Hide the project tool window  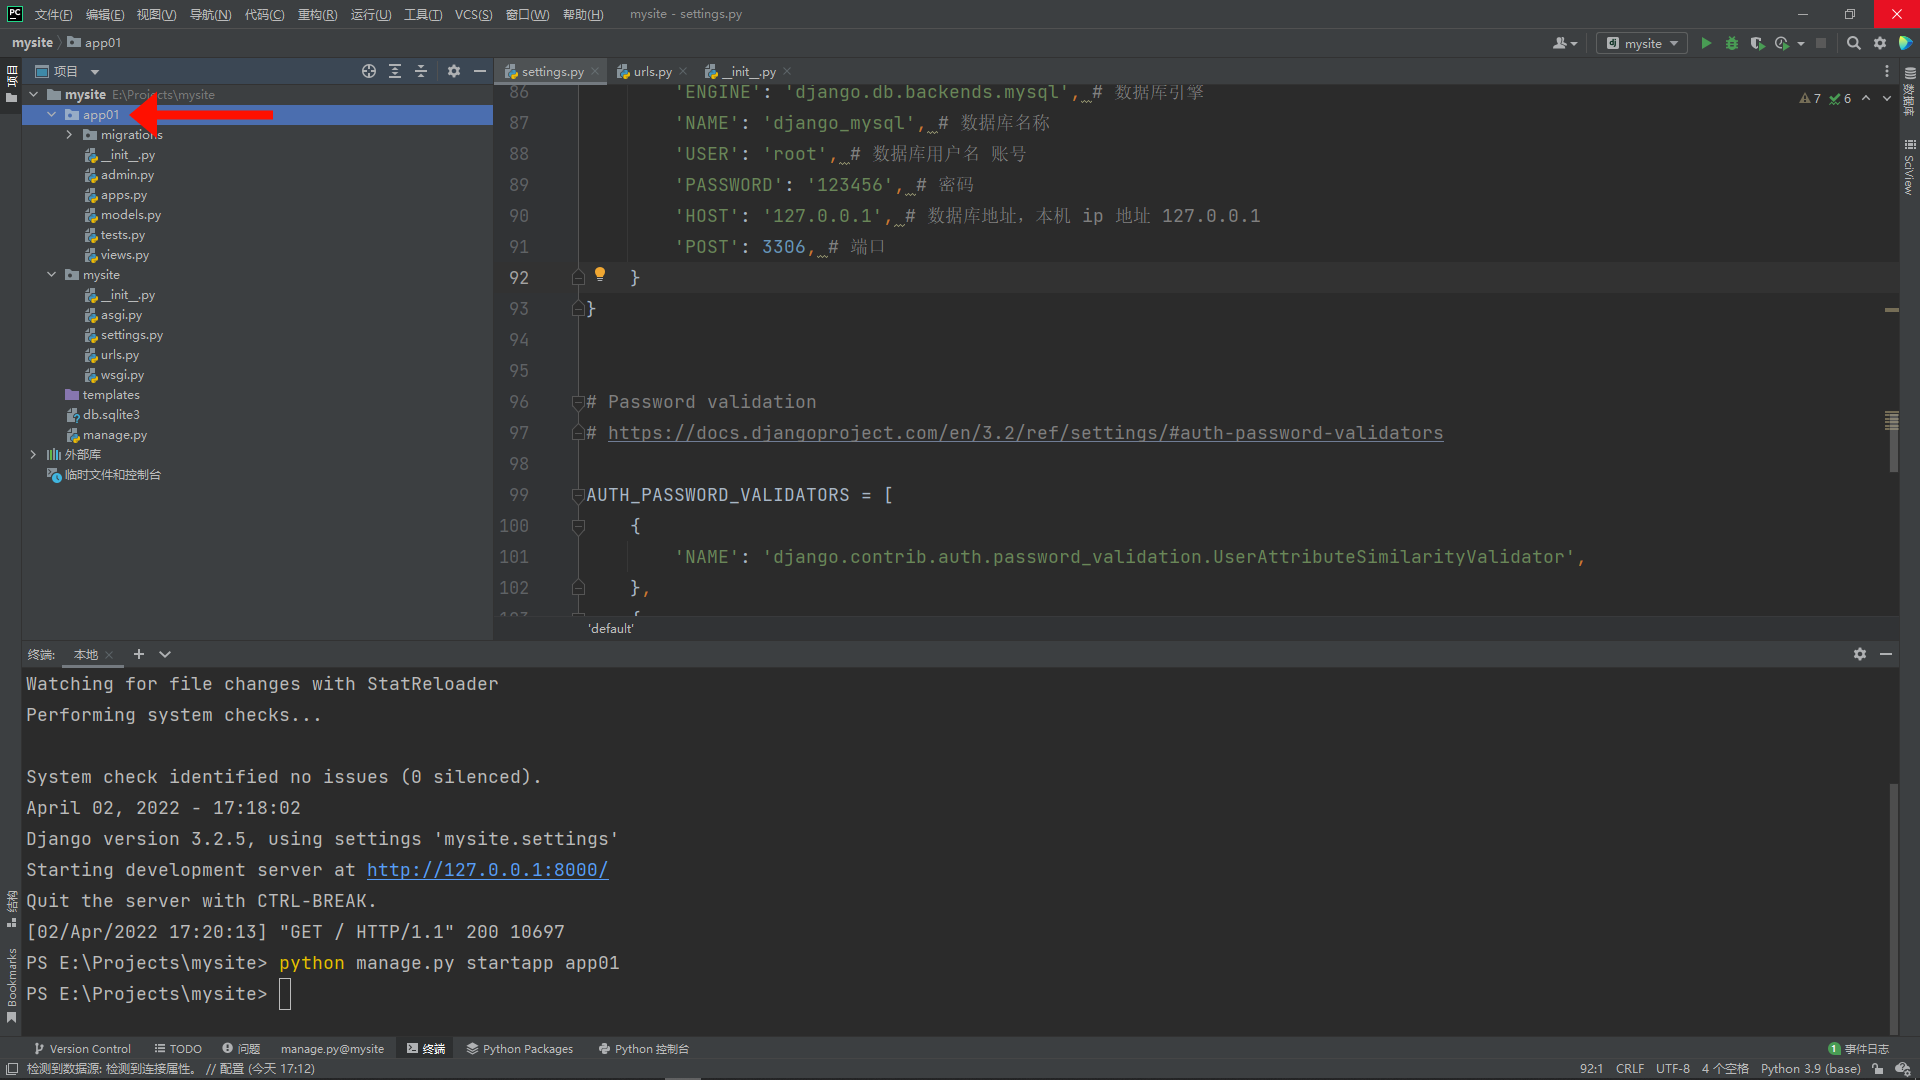tap(480, 71)
